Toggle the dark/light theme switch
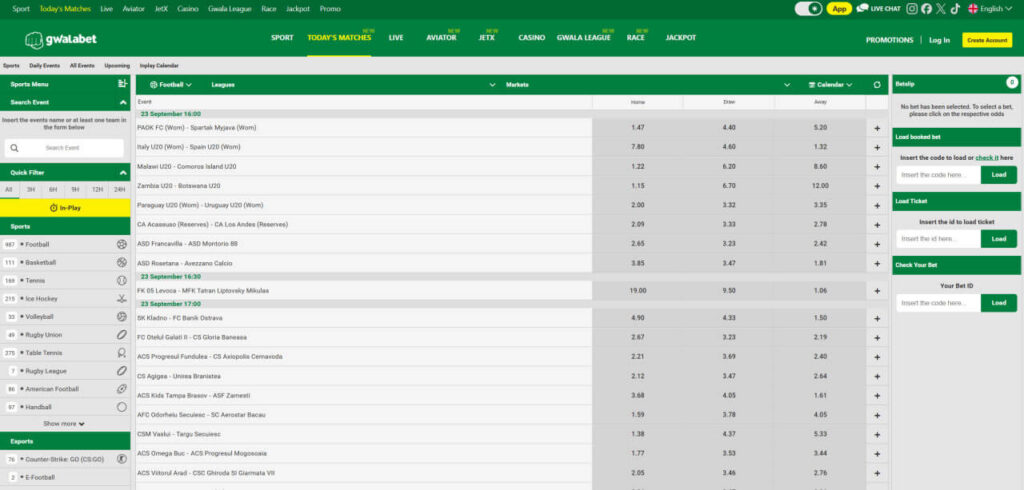 [x=808, y=8]
